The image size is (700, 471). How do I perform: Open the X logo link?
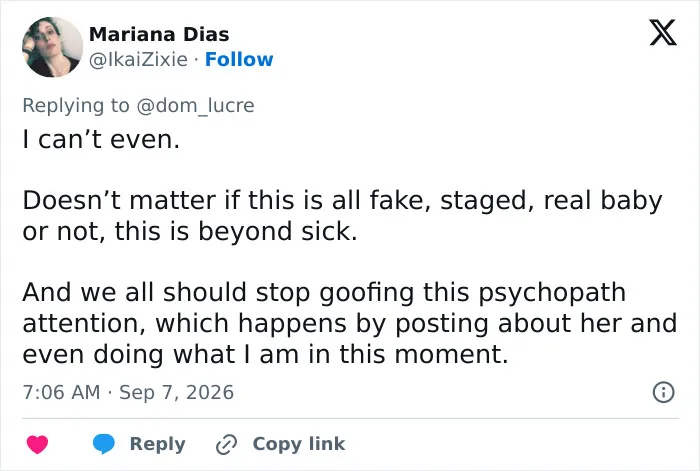[663, 32]
